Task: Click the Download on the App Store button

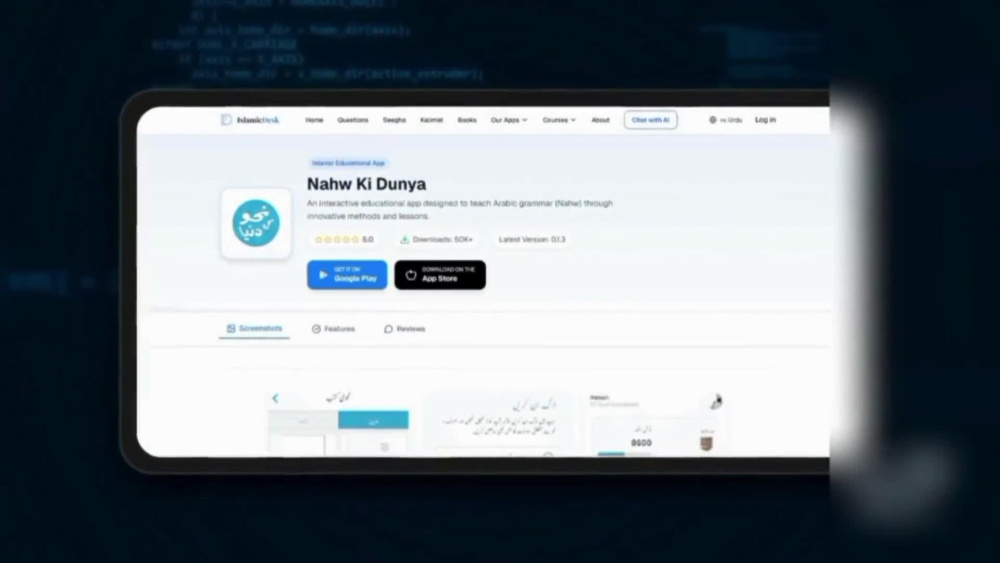Action: [440, 275]
